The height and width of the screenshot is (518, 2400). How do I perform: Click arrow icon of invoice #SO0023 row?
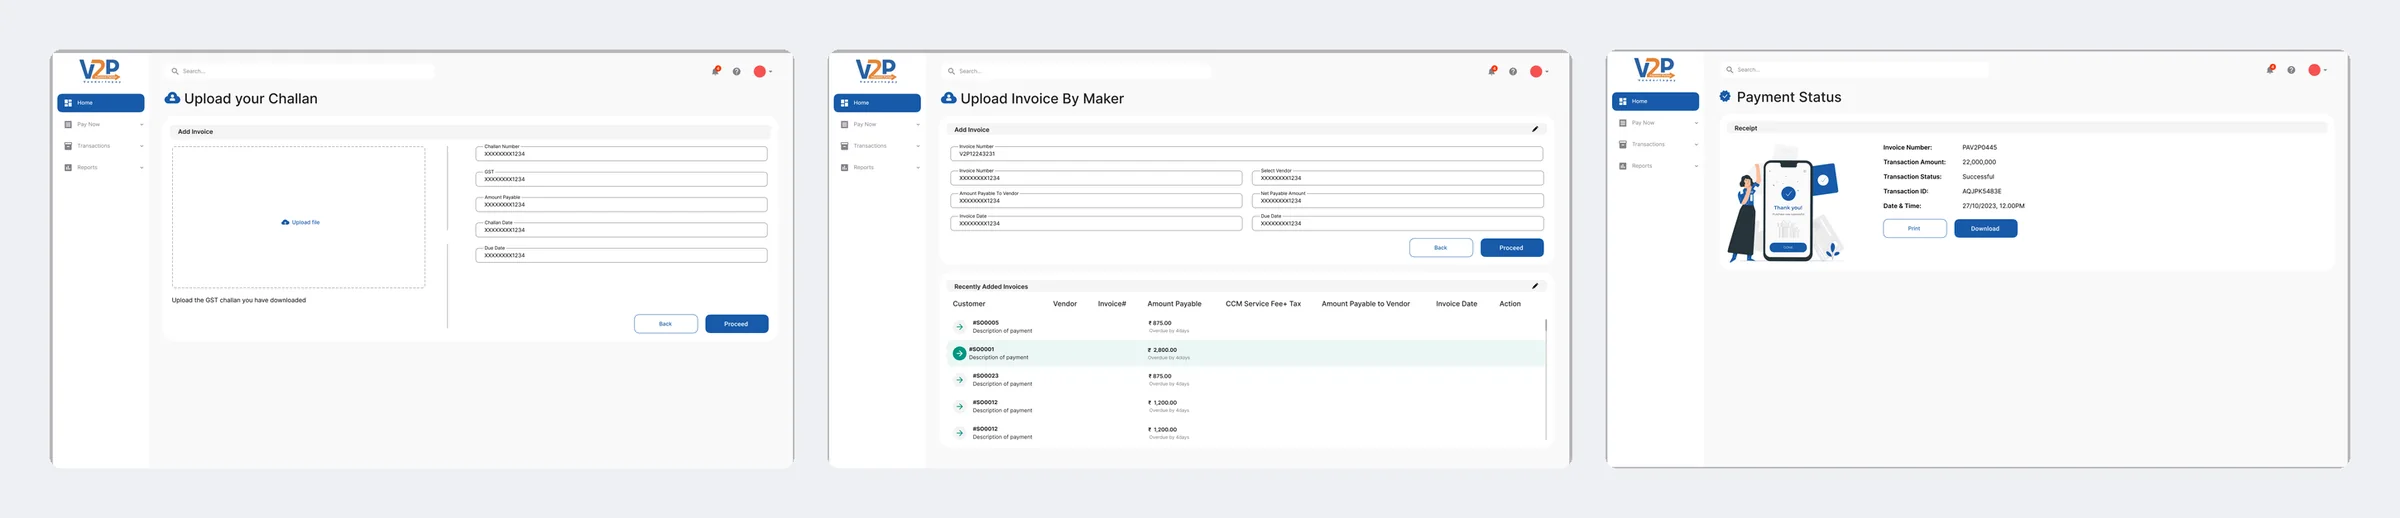point(959,380)
